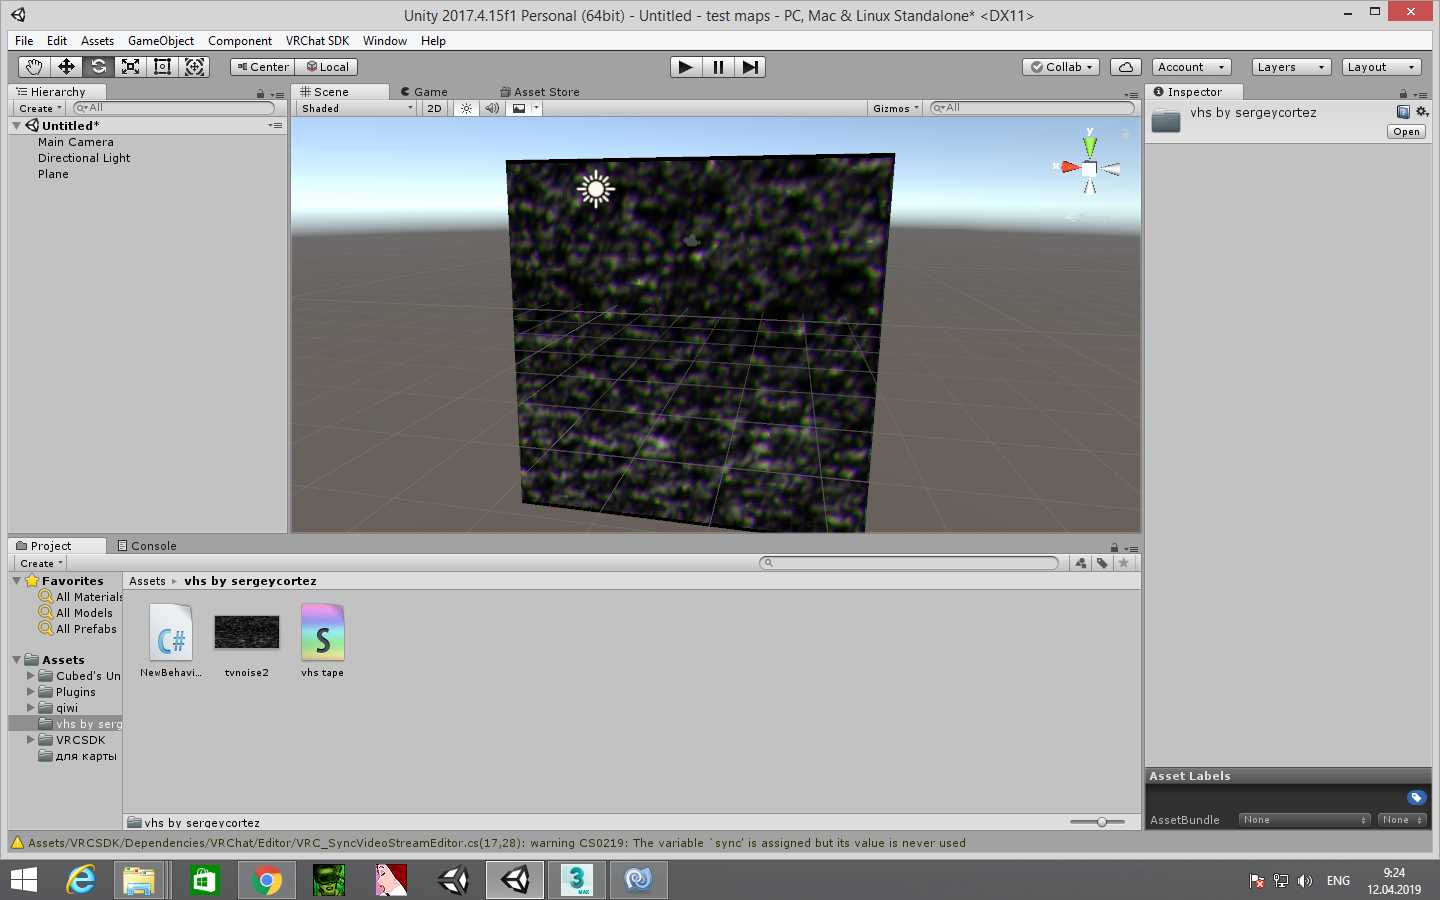Select the Rotate tool

98,67
